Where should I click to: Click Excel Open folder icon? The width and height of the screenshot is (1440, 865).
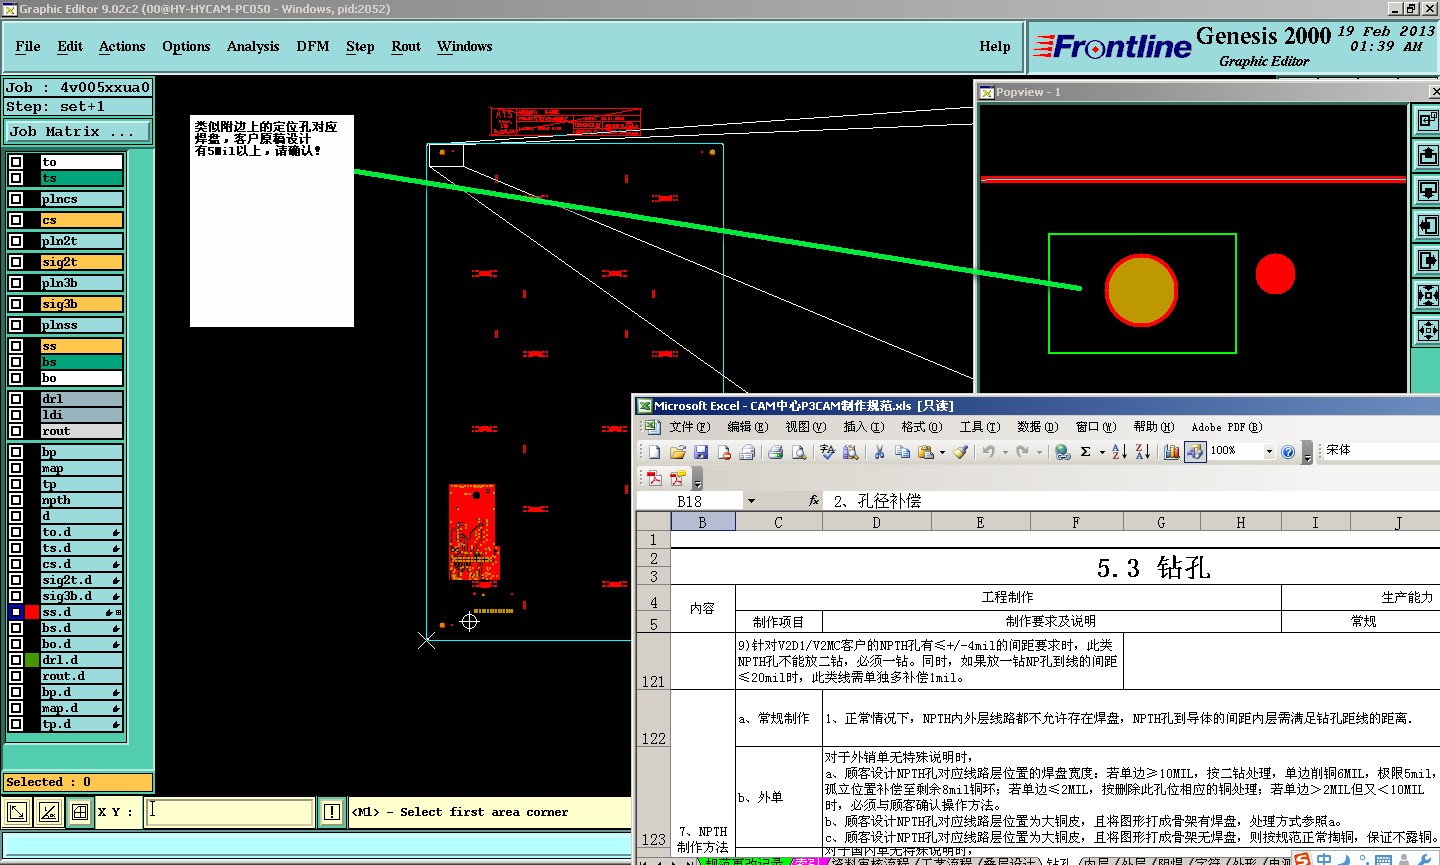pos(678,452)
